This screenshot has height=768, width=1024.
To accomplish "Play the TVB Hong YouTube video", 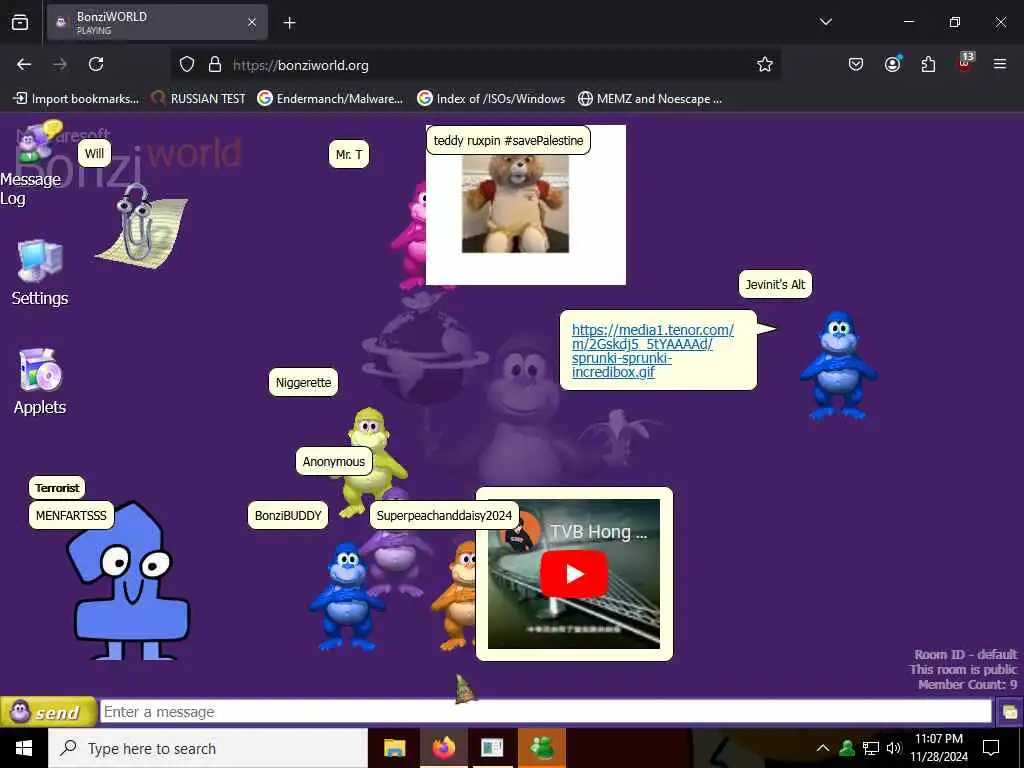I will point(573,573).
